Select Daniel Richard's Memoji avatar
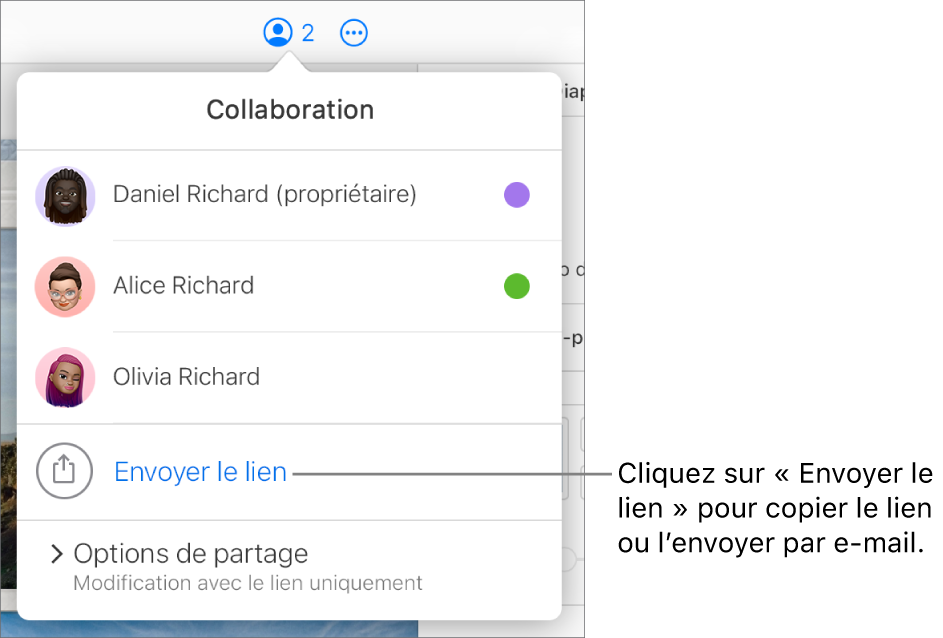Screen dimensions: 943x638 [65, 196]
